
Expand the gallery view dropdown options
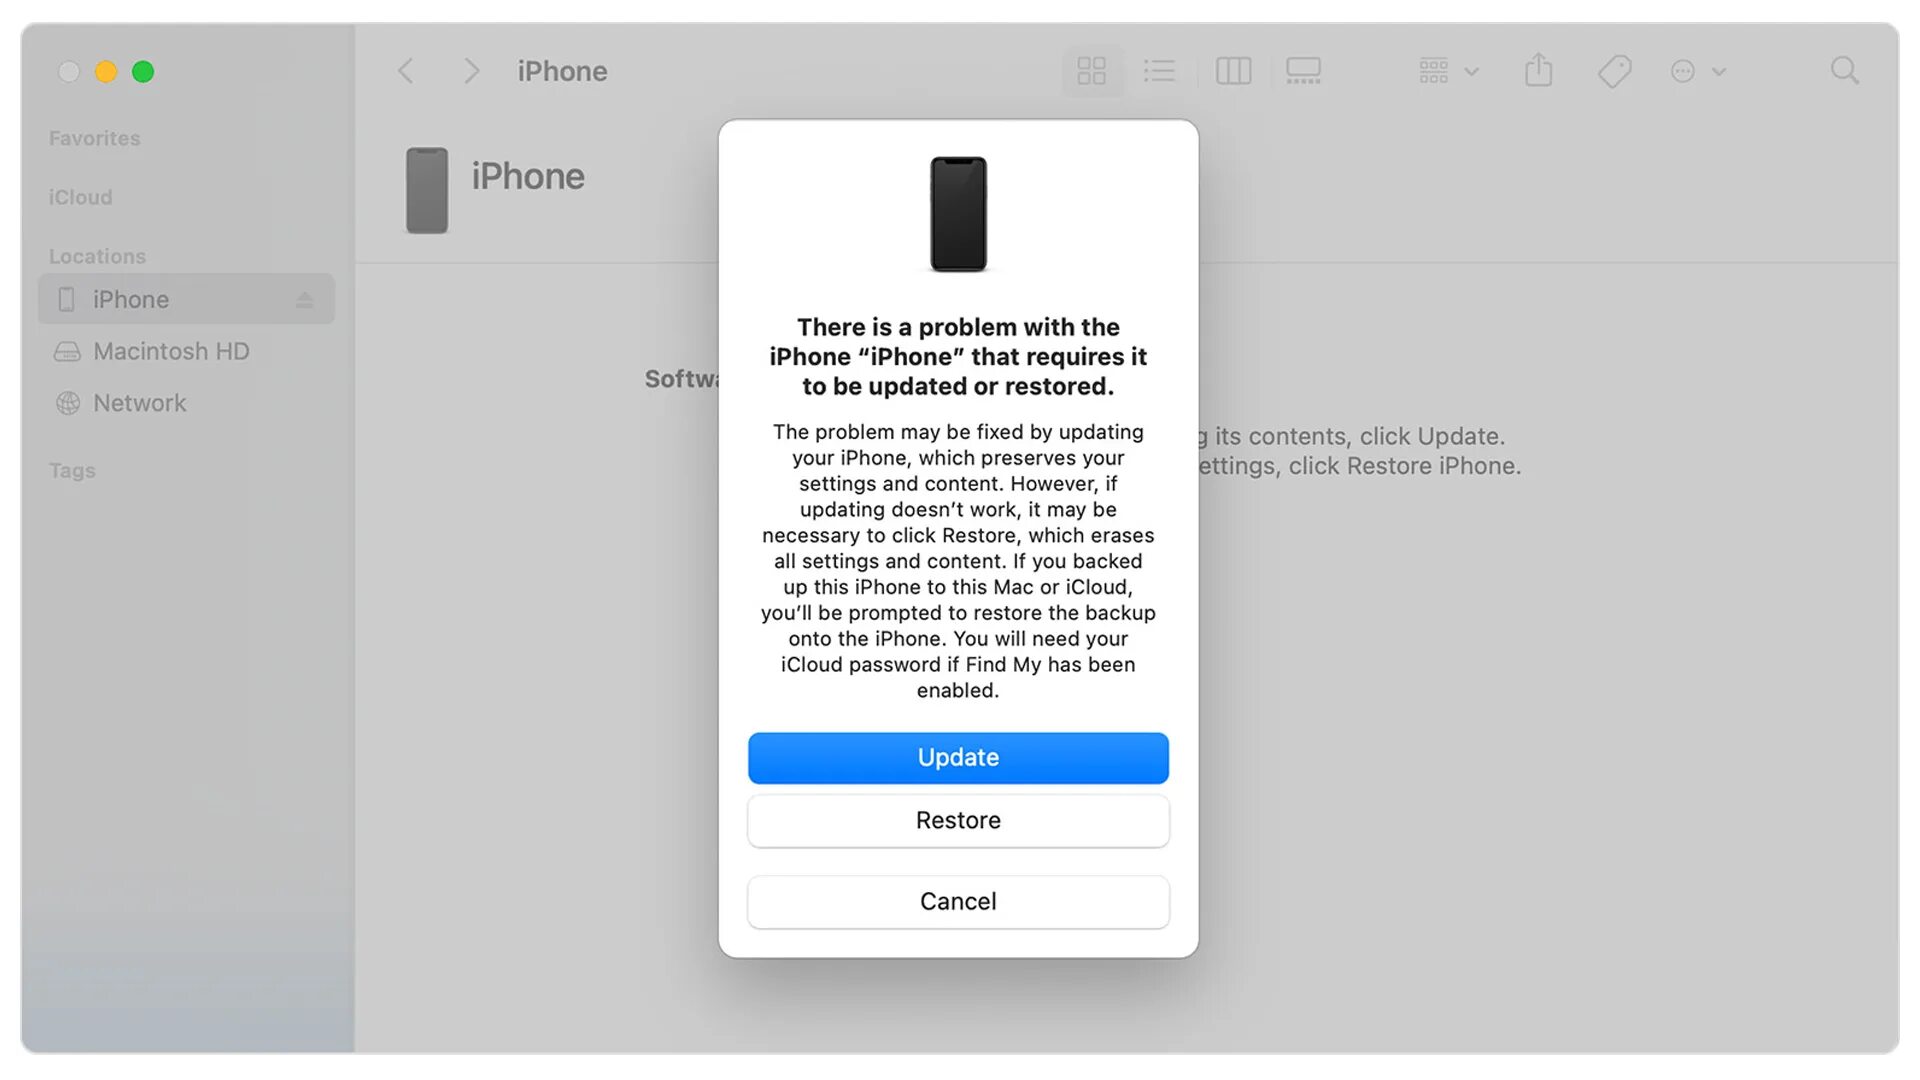click(x=1469, y=71)
